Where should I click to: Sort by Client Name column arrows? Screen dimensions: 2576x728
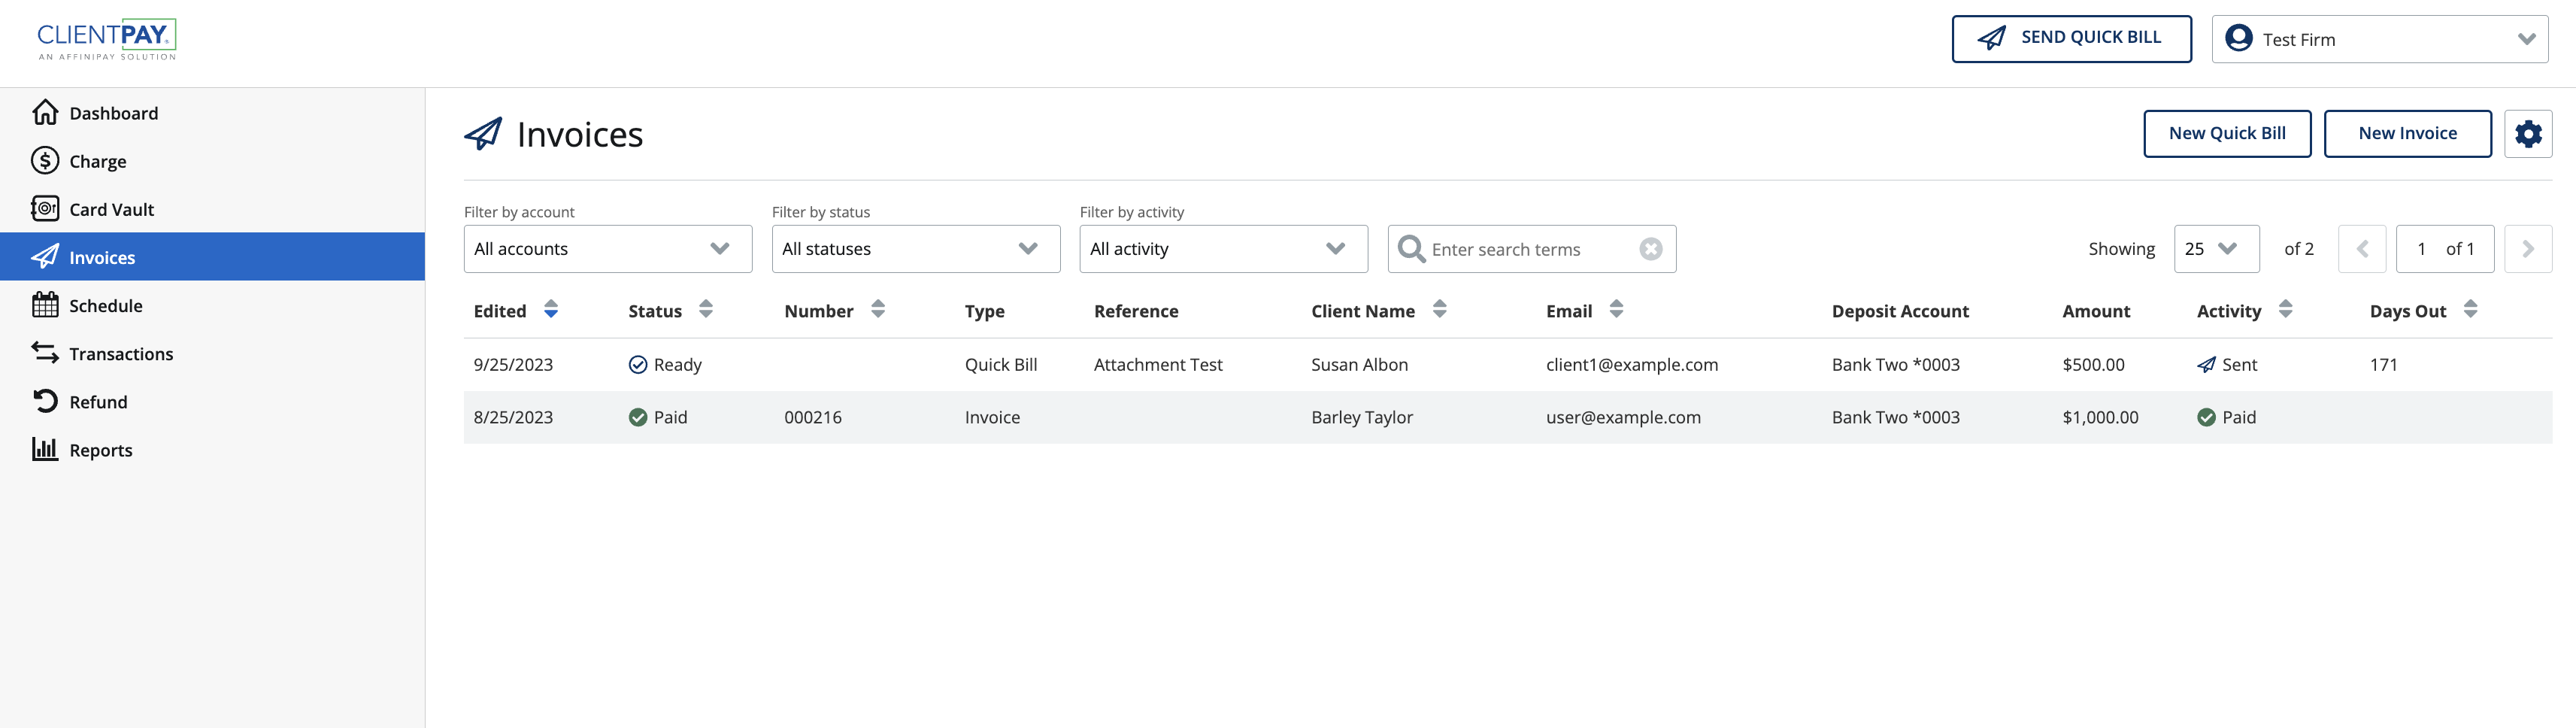[x=1440, y=310]
